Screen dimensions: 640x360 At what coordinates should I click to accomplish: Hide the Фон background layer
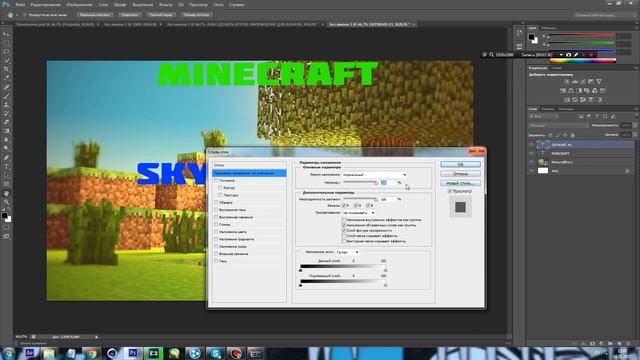click(x=531, y=171)
